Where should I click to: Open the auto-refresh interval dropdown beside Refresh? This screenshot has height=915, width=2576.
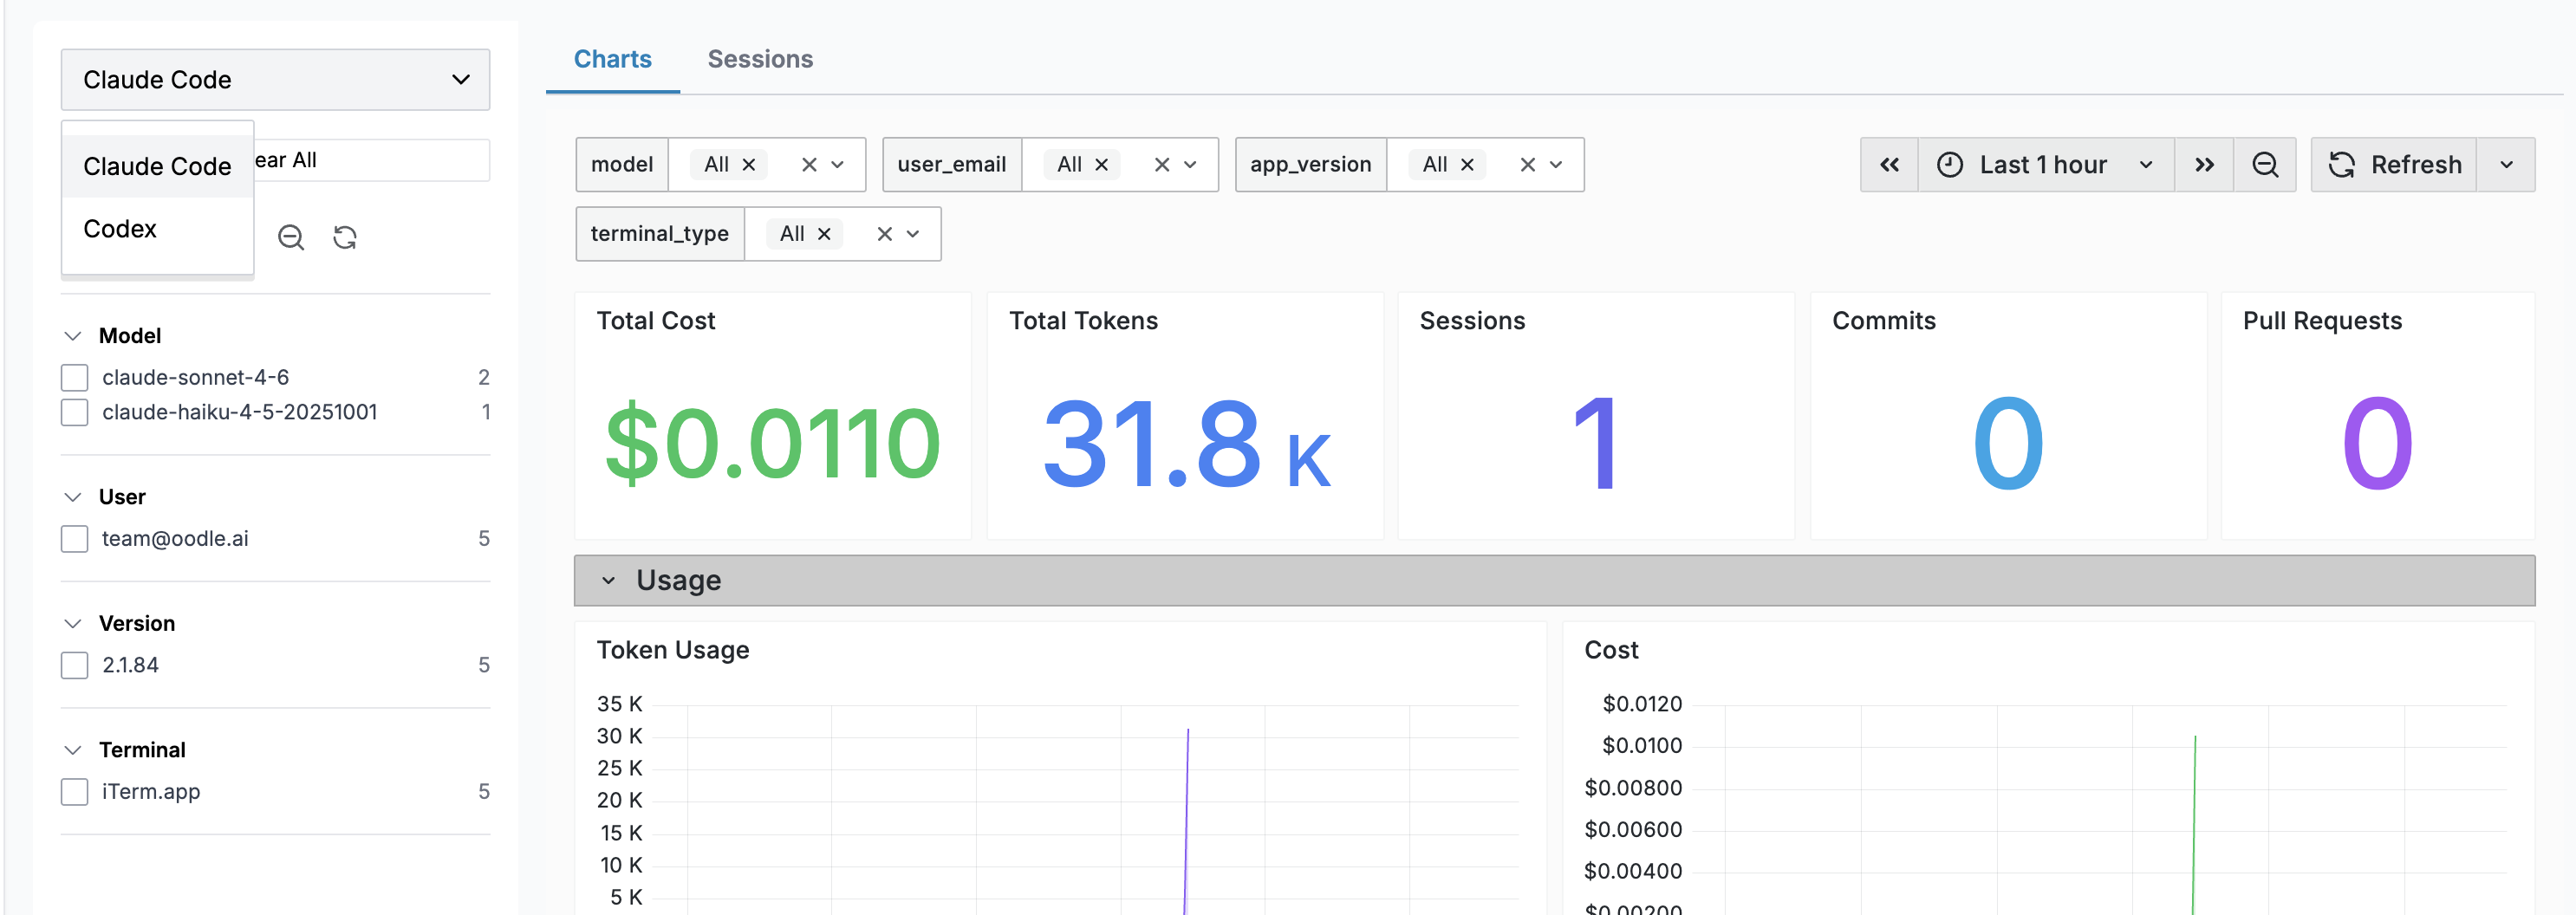coord(2505,164)
